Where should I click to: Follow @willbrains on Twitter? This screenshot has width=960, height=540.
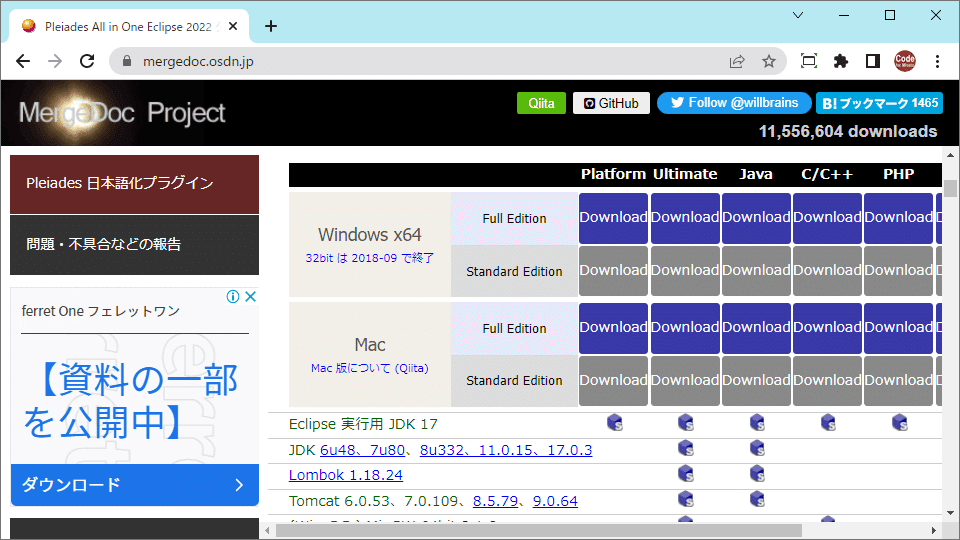pos(734,103)
